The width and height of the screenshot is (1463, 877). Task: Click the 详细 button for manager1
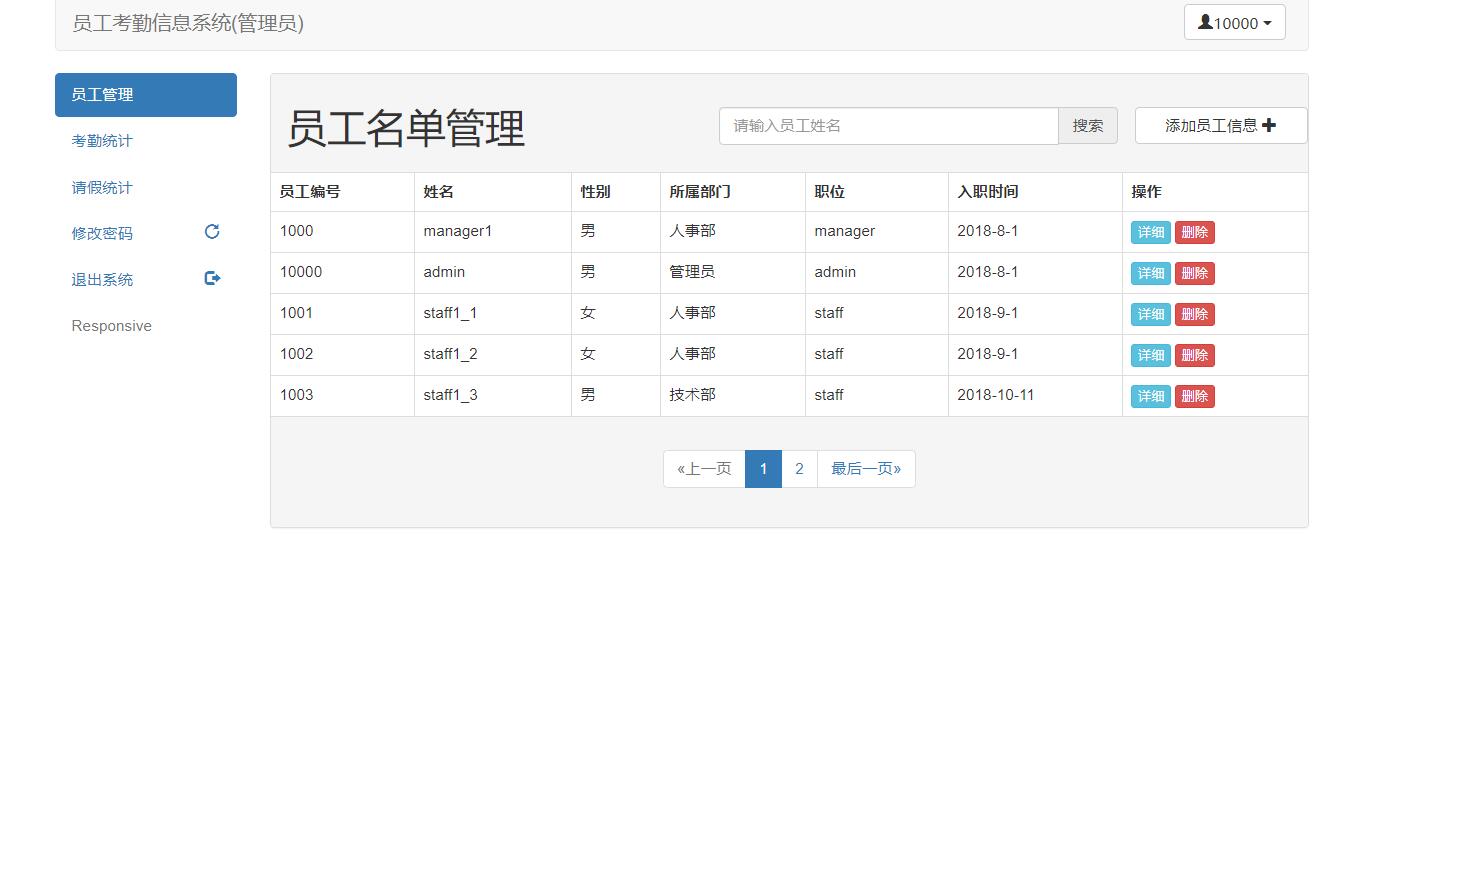(x=1150, y=231)
